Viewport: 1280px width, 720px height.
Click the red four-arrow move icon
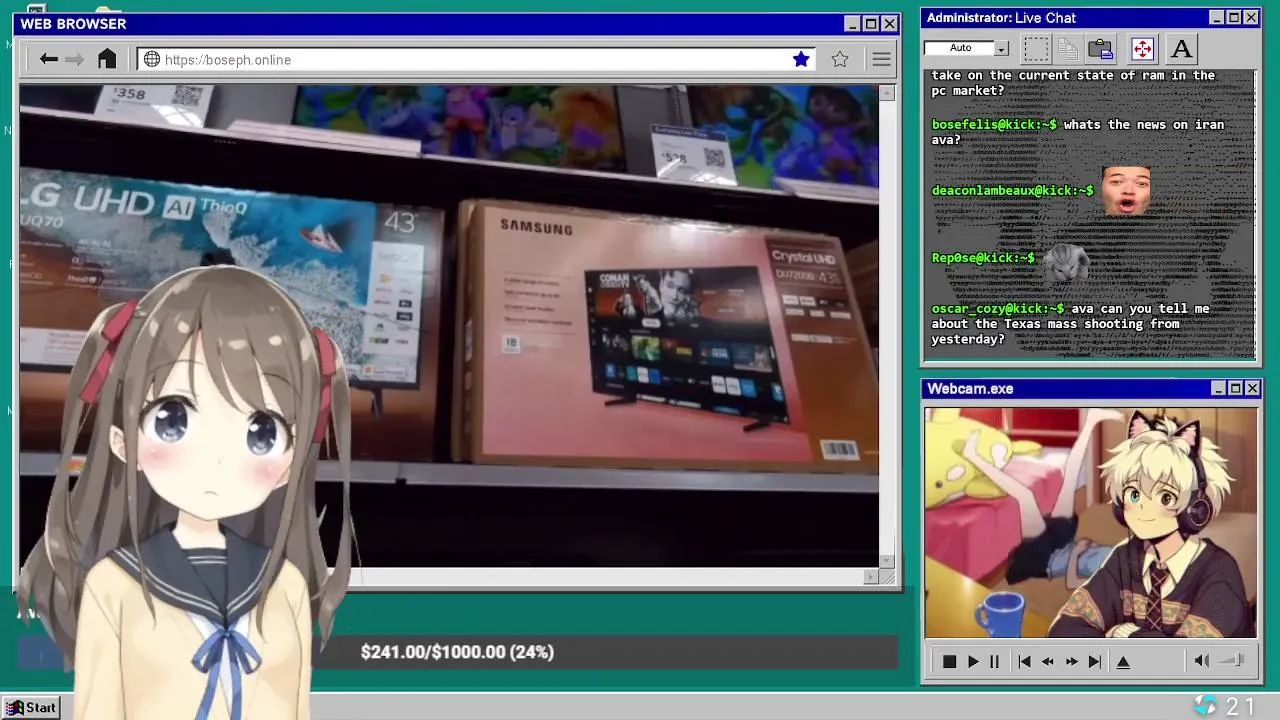(1142, 48)
